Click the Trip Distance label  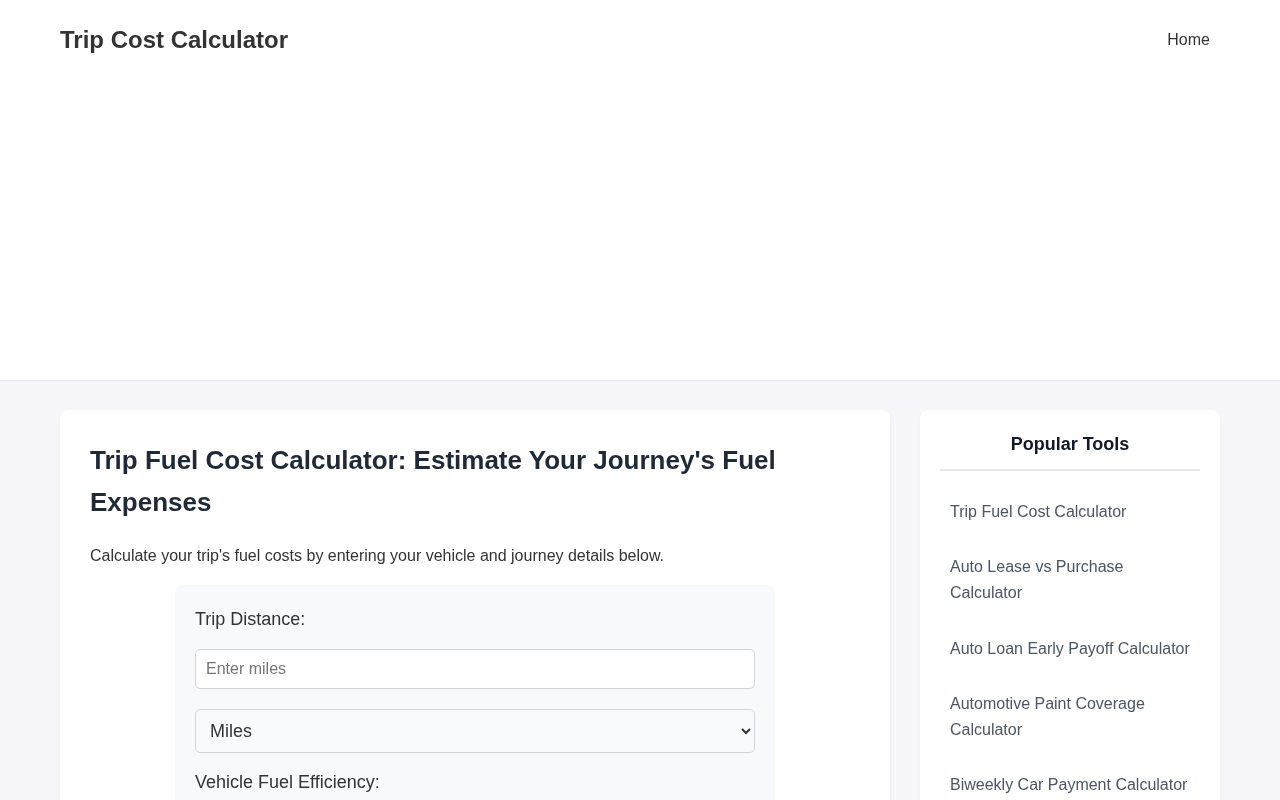pyautogui.click(x=250, y=619)
